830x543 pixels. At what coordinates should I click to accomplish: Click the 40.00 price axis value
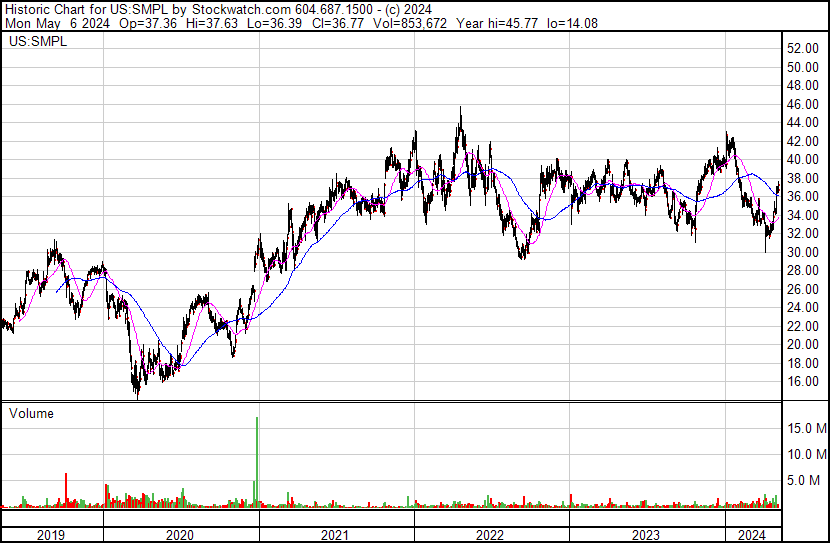(803, 159)
